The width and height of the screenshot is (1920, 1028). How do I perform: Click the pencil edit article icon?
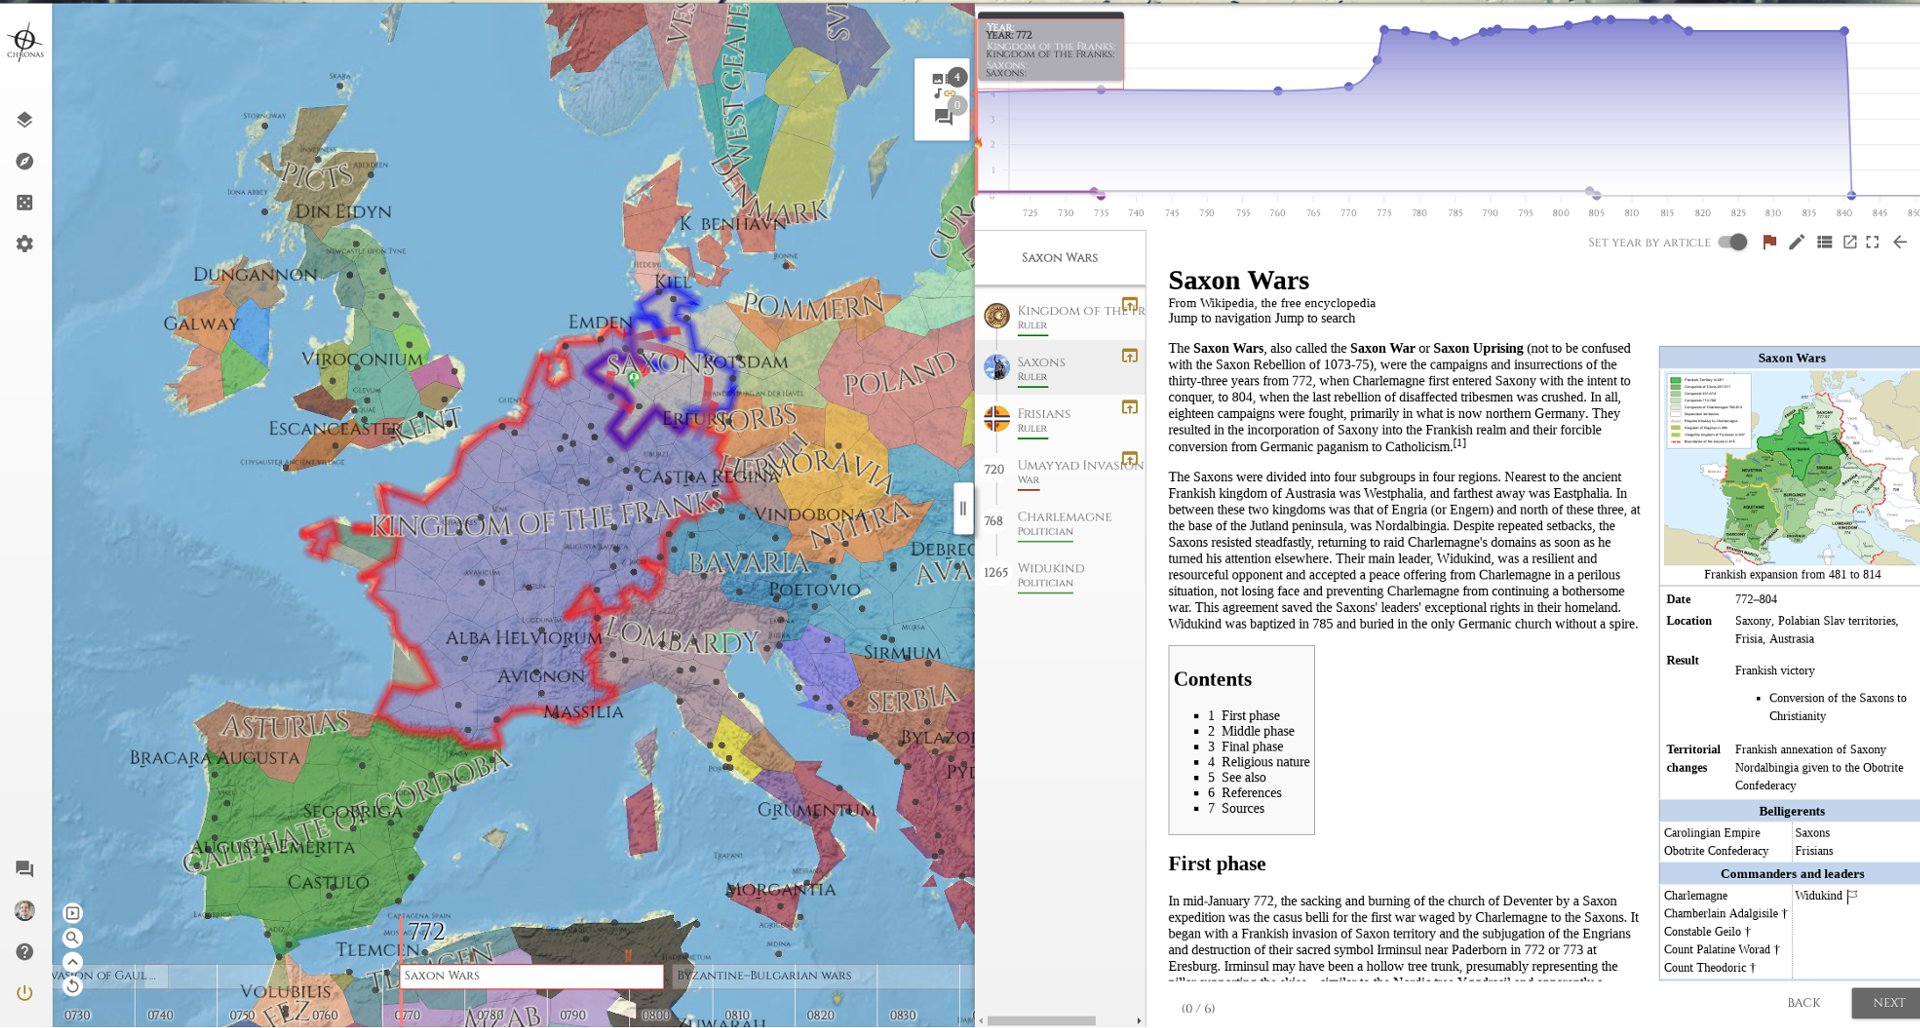coord(1796,242)
